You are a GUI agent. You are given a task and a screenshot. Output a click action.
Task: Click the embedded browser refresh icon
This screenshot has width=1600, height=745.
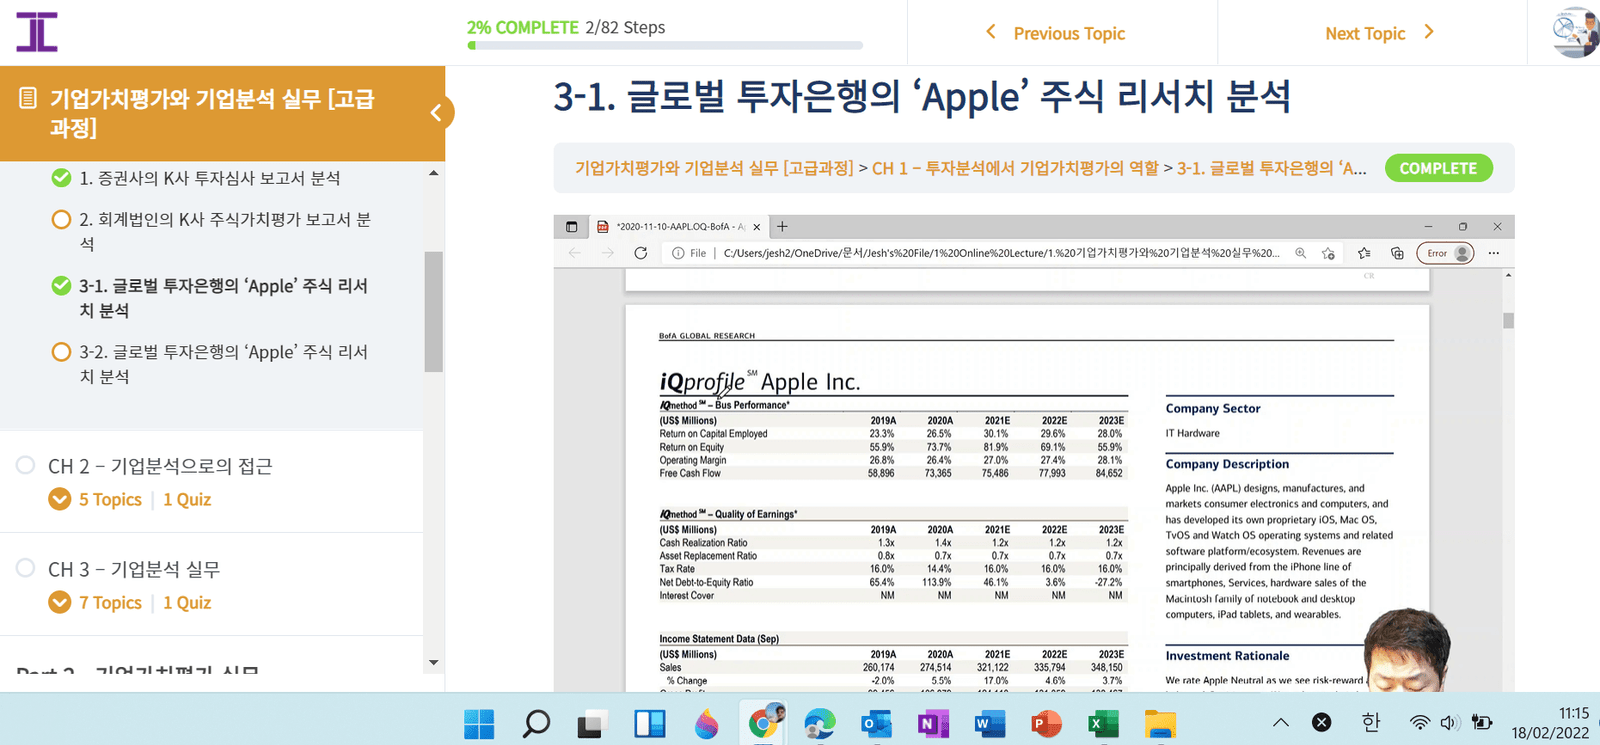[641, 253]
